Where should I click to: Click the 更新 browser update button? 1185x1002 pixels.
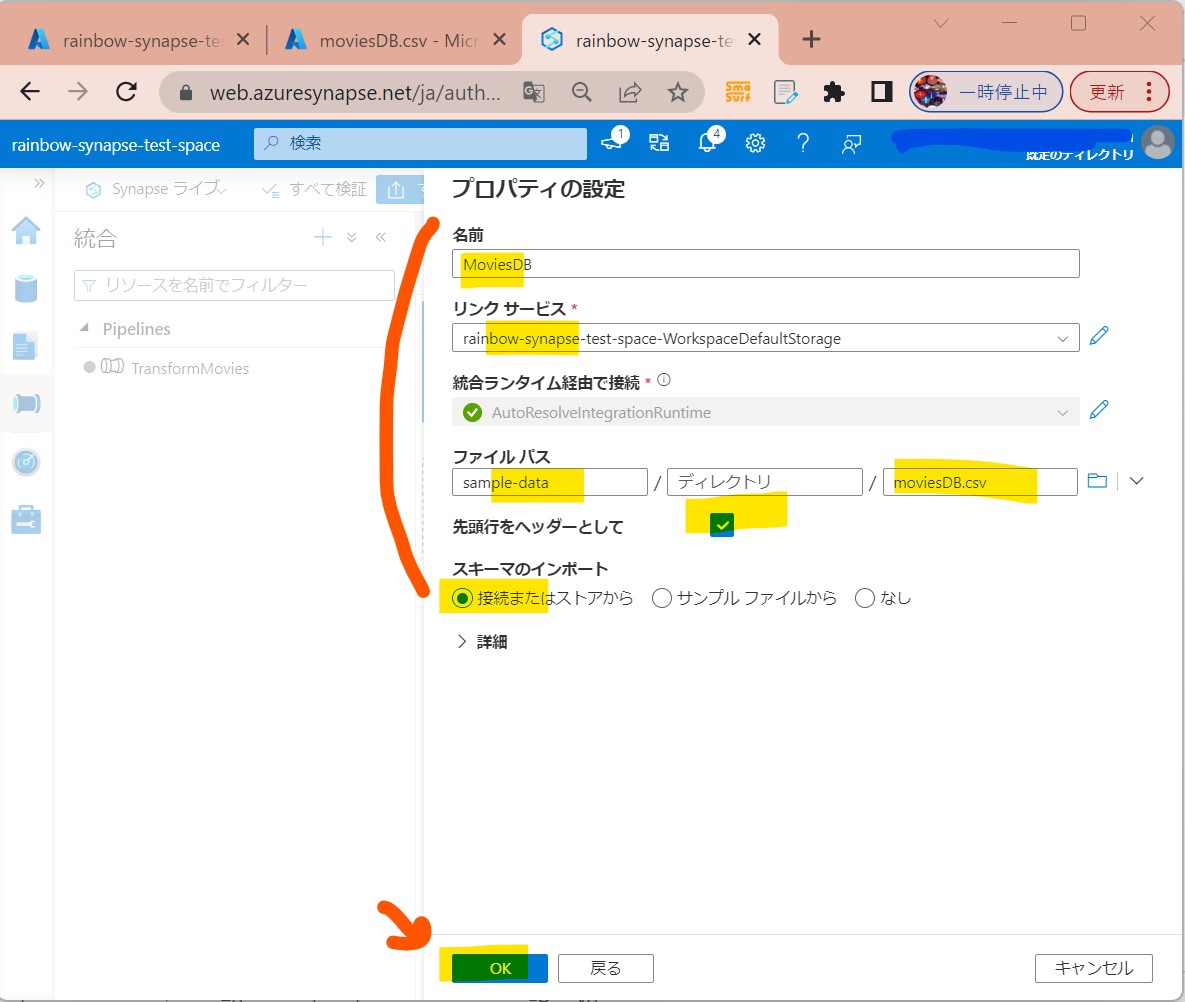click(x=1107, y=92)
